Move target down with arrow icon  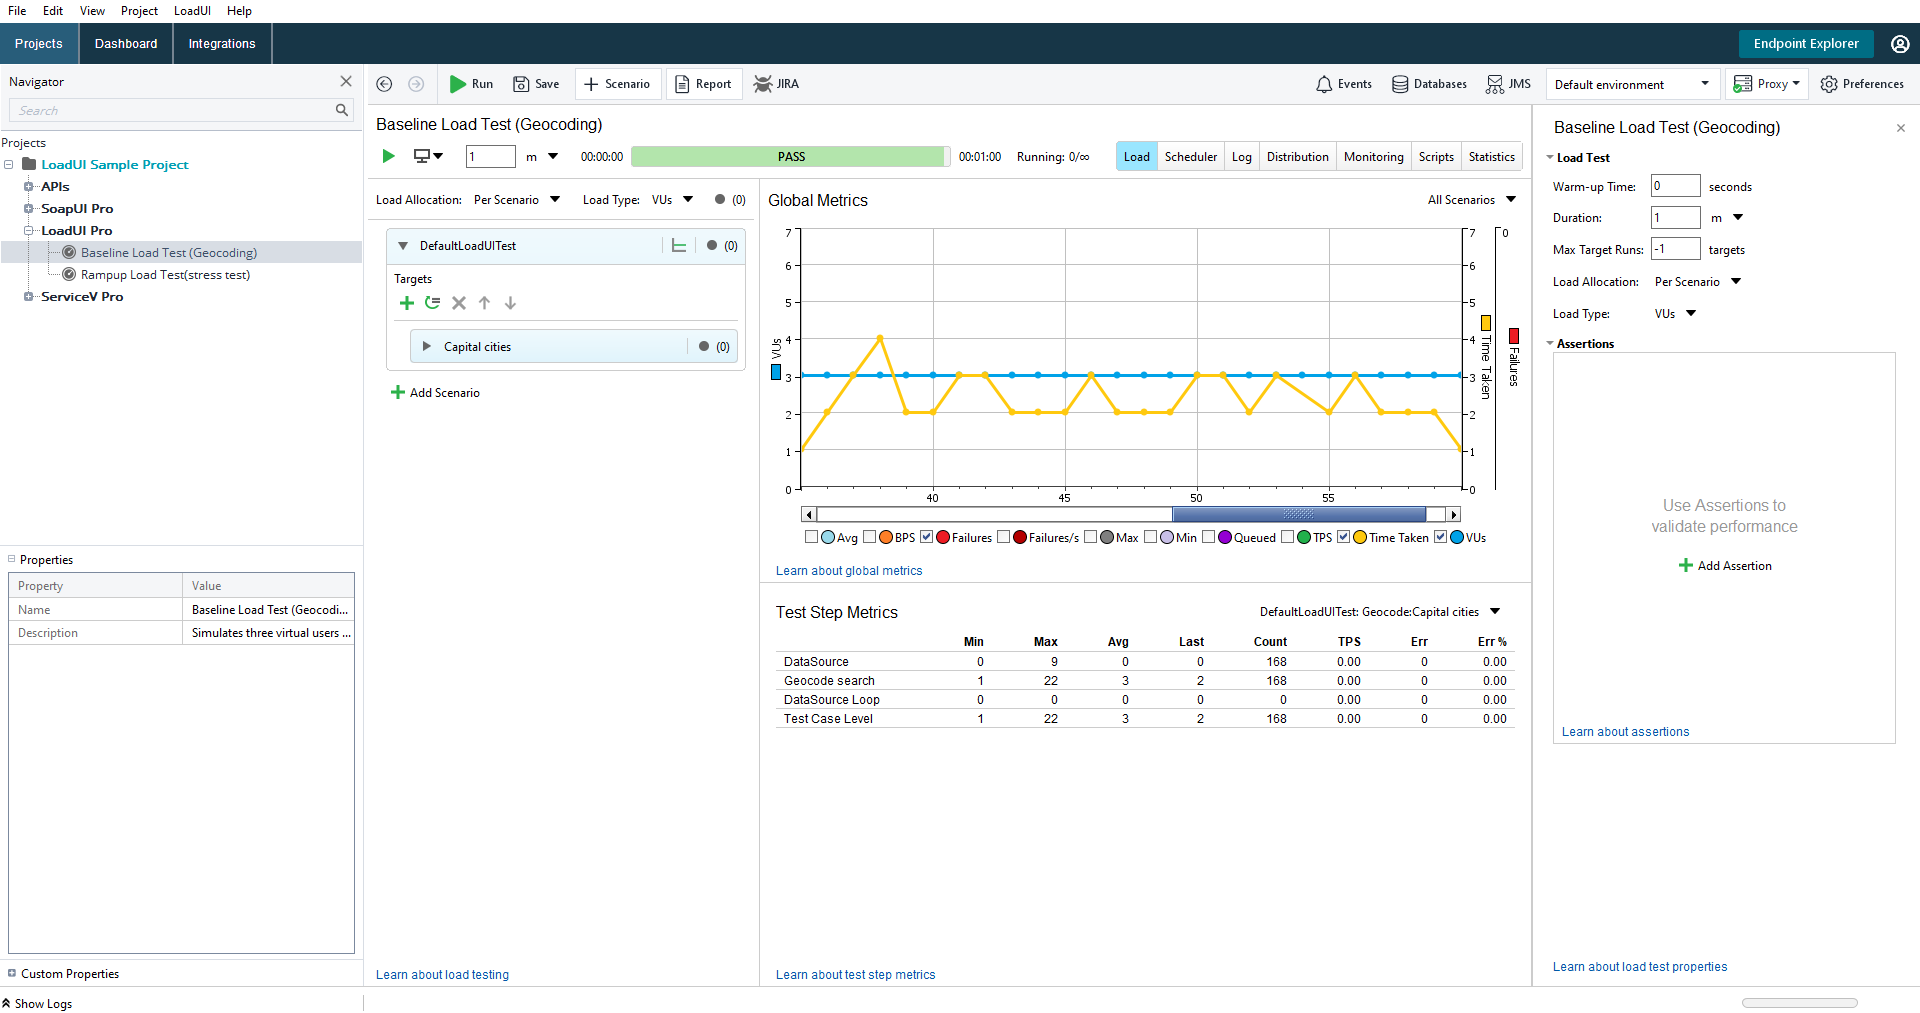coord(511,303)
